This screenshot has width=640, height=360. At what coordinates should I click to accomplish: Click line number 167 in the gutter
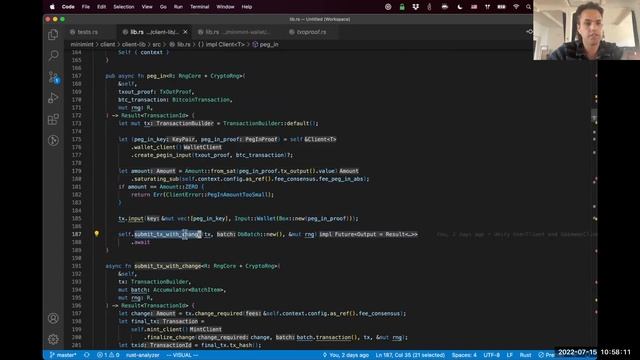76,76
